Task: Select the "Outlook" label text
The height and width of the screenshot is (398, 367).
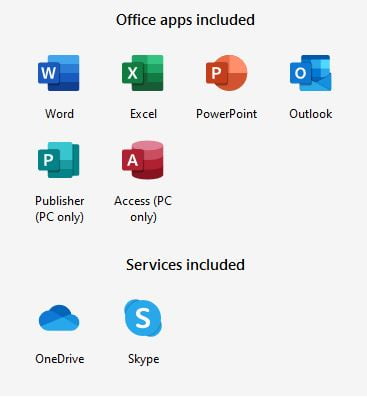Action: pos(311,114)
